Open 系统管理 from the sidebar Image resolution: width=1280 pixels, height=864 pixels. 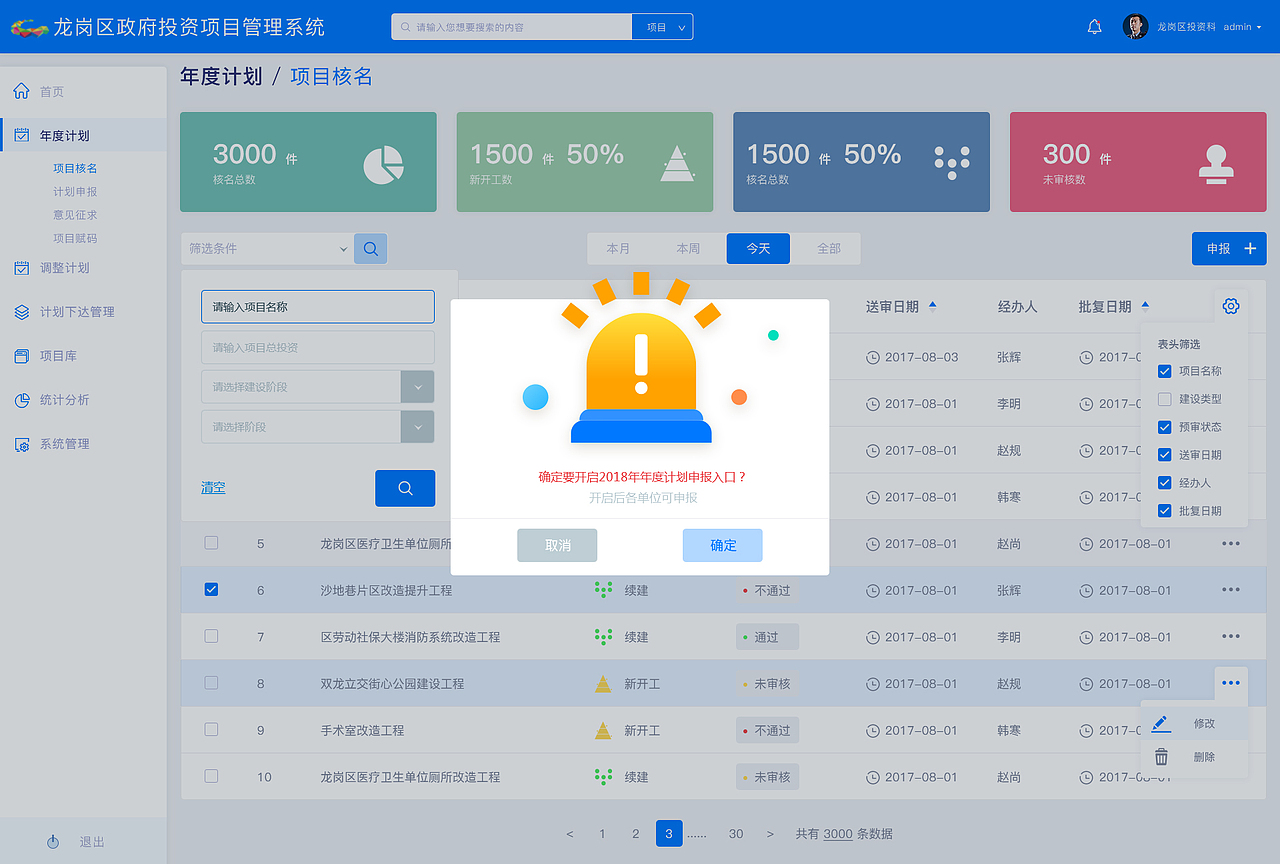22,444
